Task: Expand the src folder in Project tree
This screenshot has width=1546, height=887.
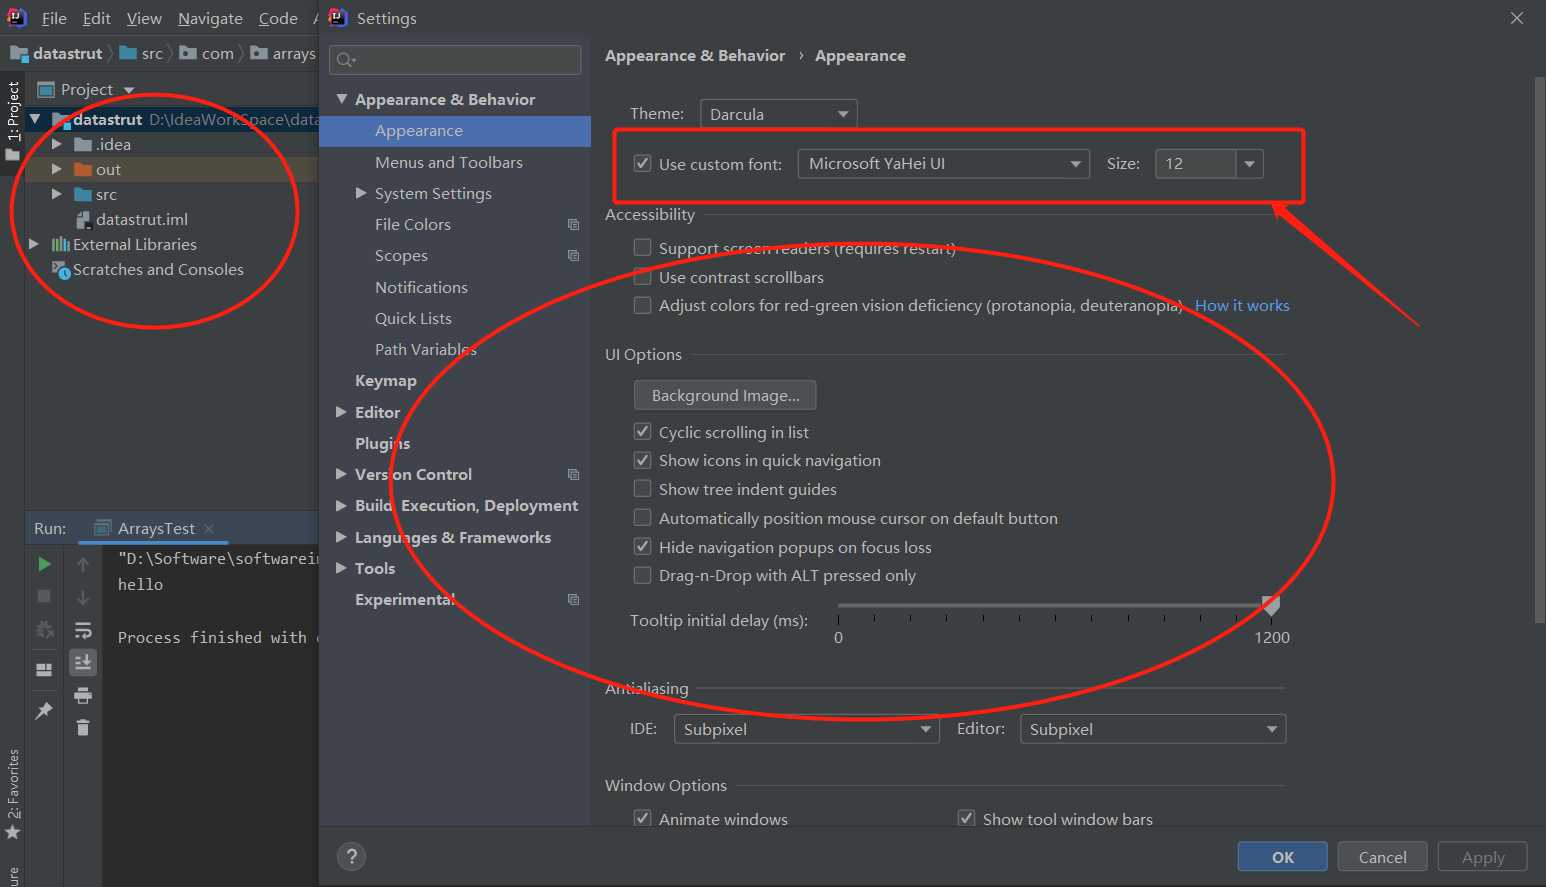Action: click(57, 194)
